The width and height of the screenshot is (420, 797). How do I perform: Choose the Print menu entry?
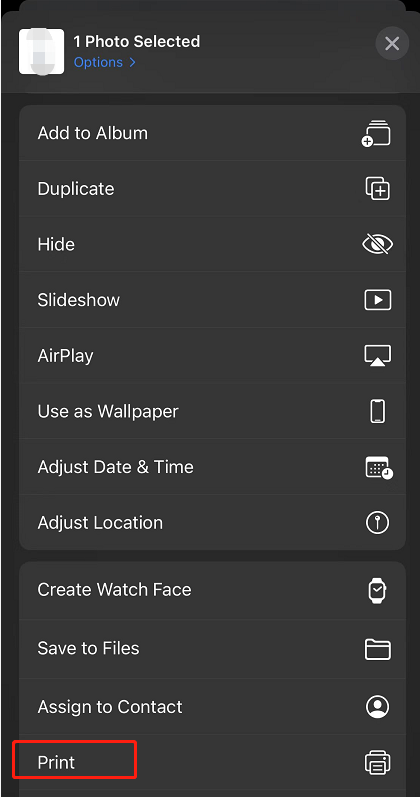(213, 762)
